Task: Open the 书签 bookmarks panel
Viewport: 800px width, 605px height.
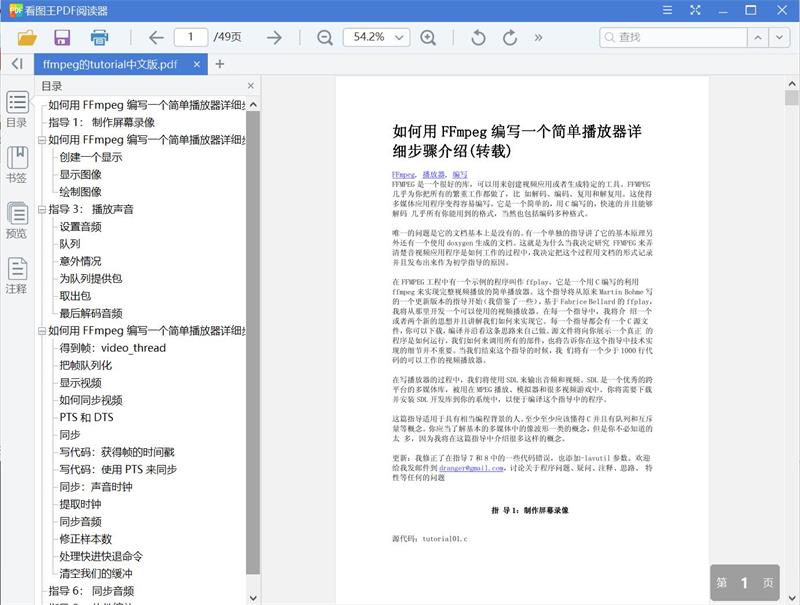Action: click(x=17, y=165)
